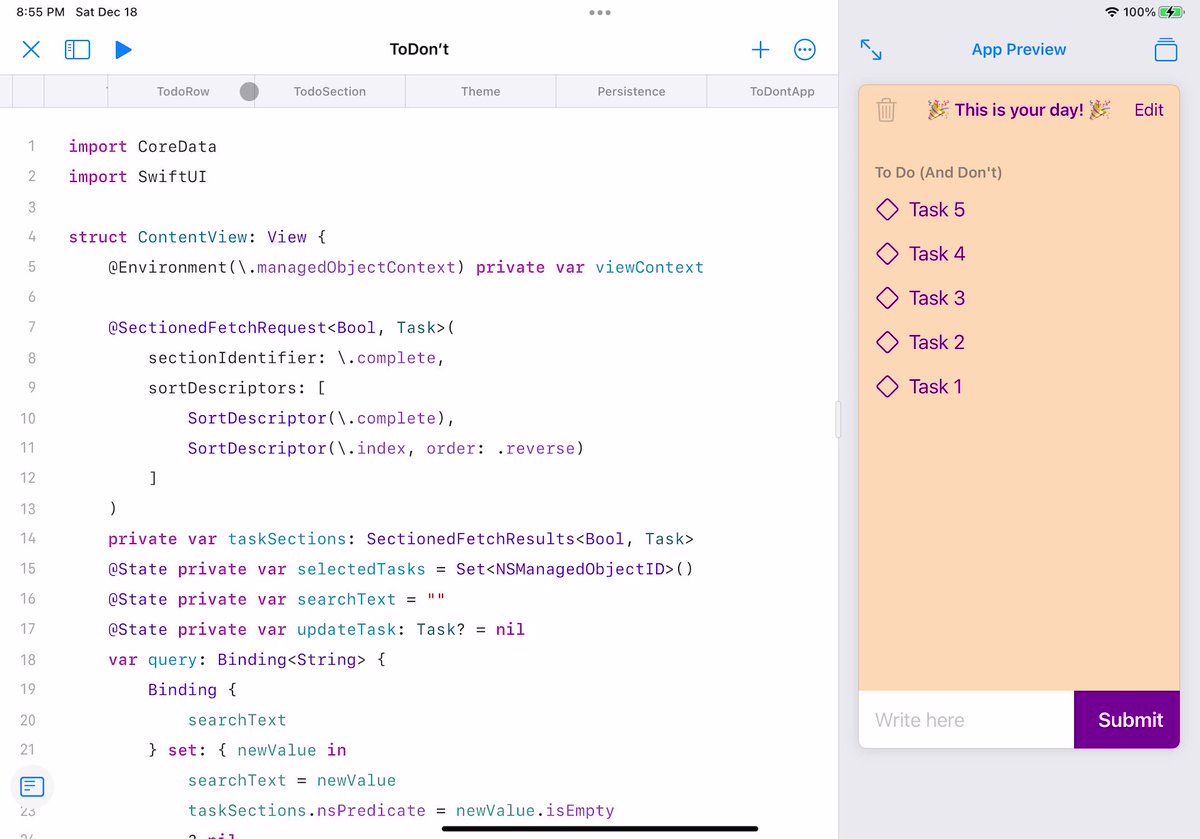
Task: Click the searchText = "" declaration line
Action: pos(276,599)
